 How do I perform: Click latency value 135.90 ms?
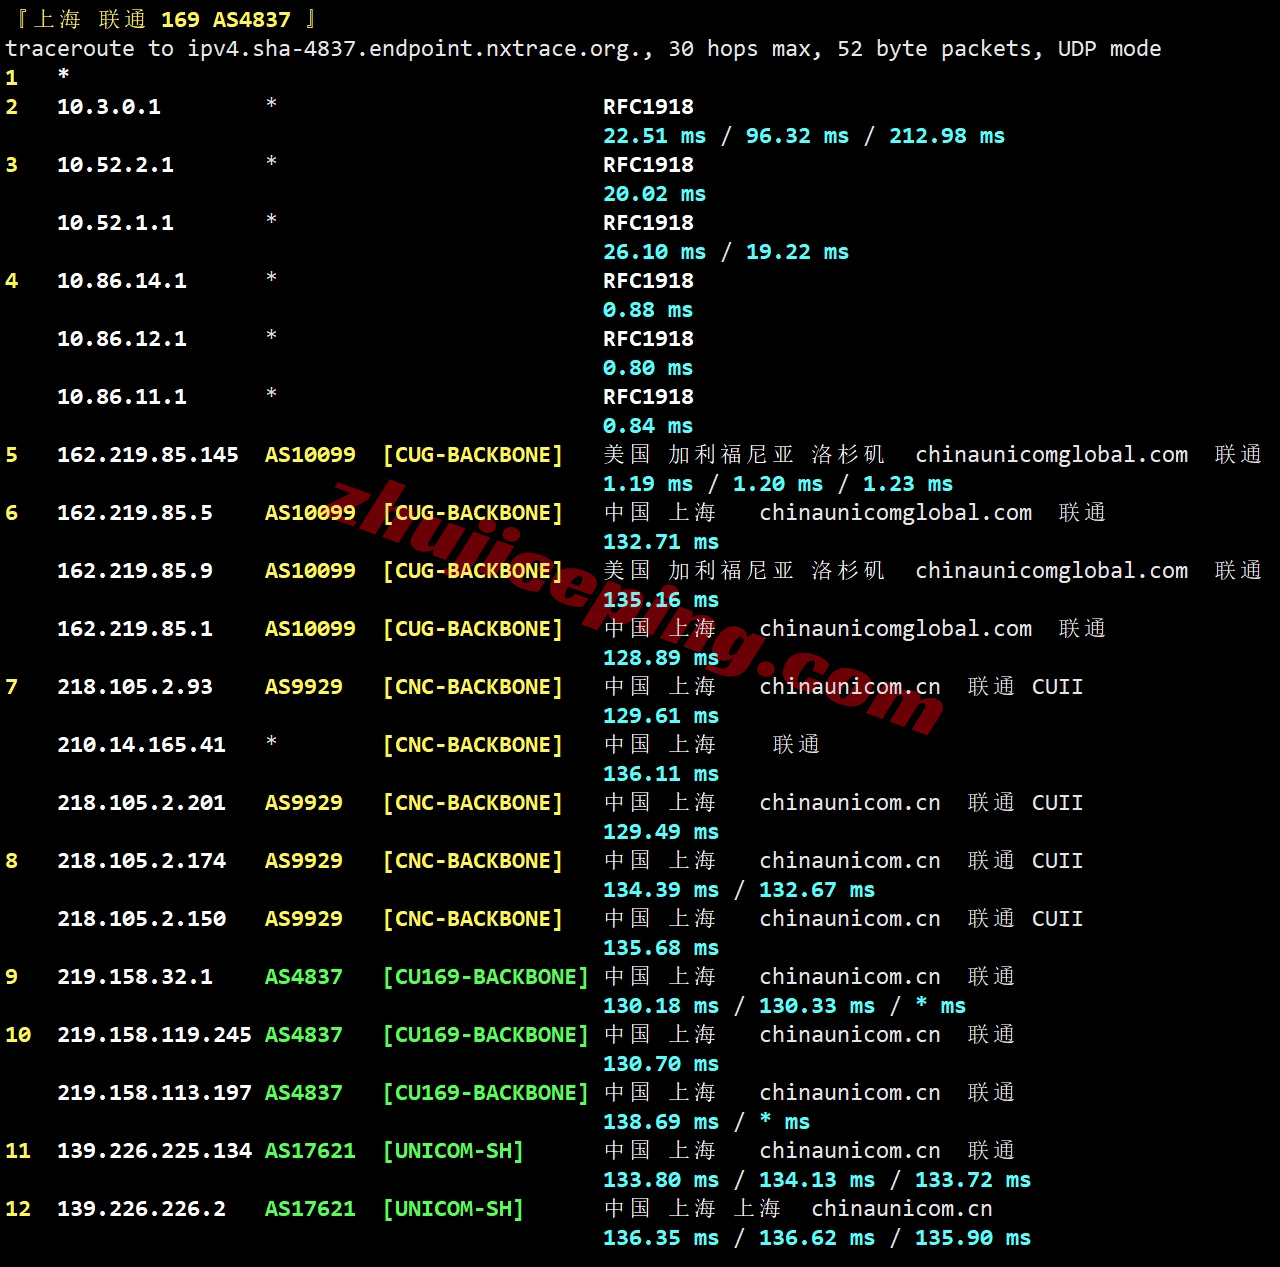pos(973,1238)
